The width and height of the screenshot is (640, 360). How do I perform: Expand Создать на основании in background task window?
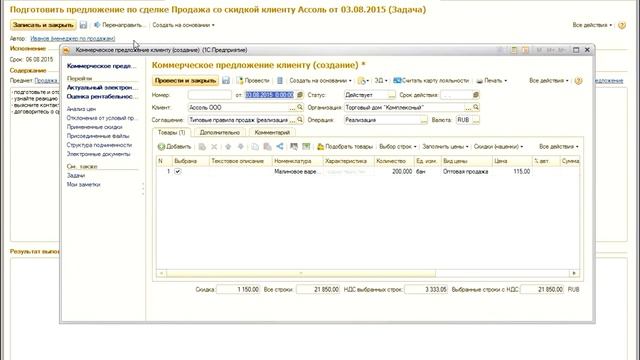(x=183, y=25)
